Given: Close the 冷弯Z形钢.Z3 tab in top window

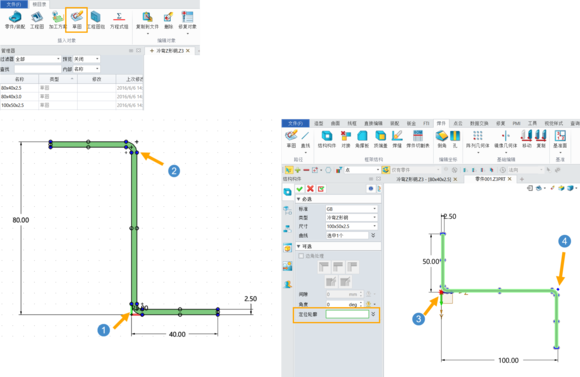Looking at the screenshot, I should click(188, 51).
